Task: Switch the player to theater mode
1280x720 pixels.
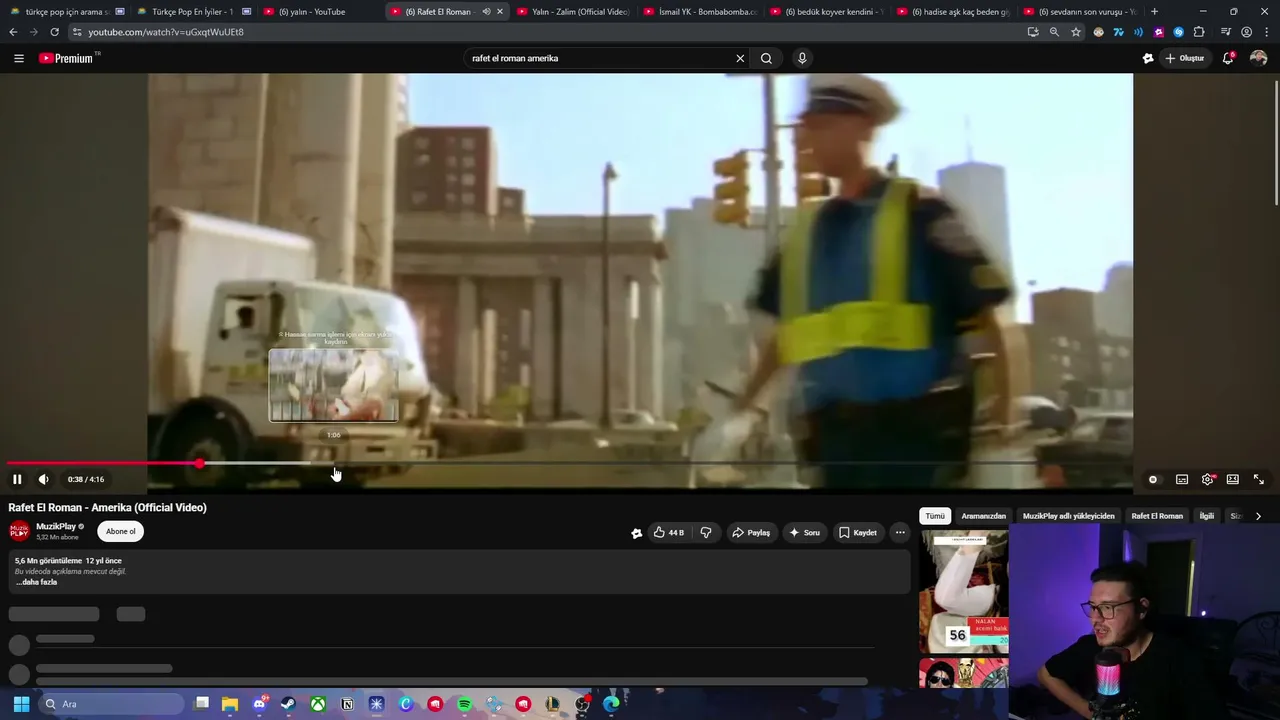Action: click(x=1233, y=479)
